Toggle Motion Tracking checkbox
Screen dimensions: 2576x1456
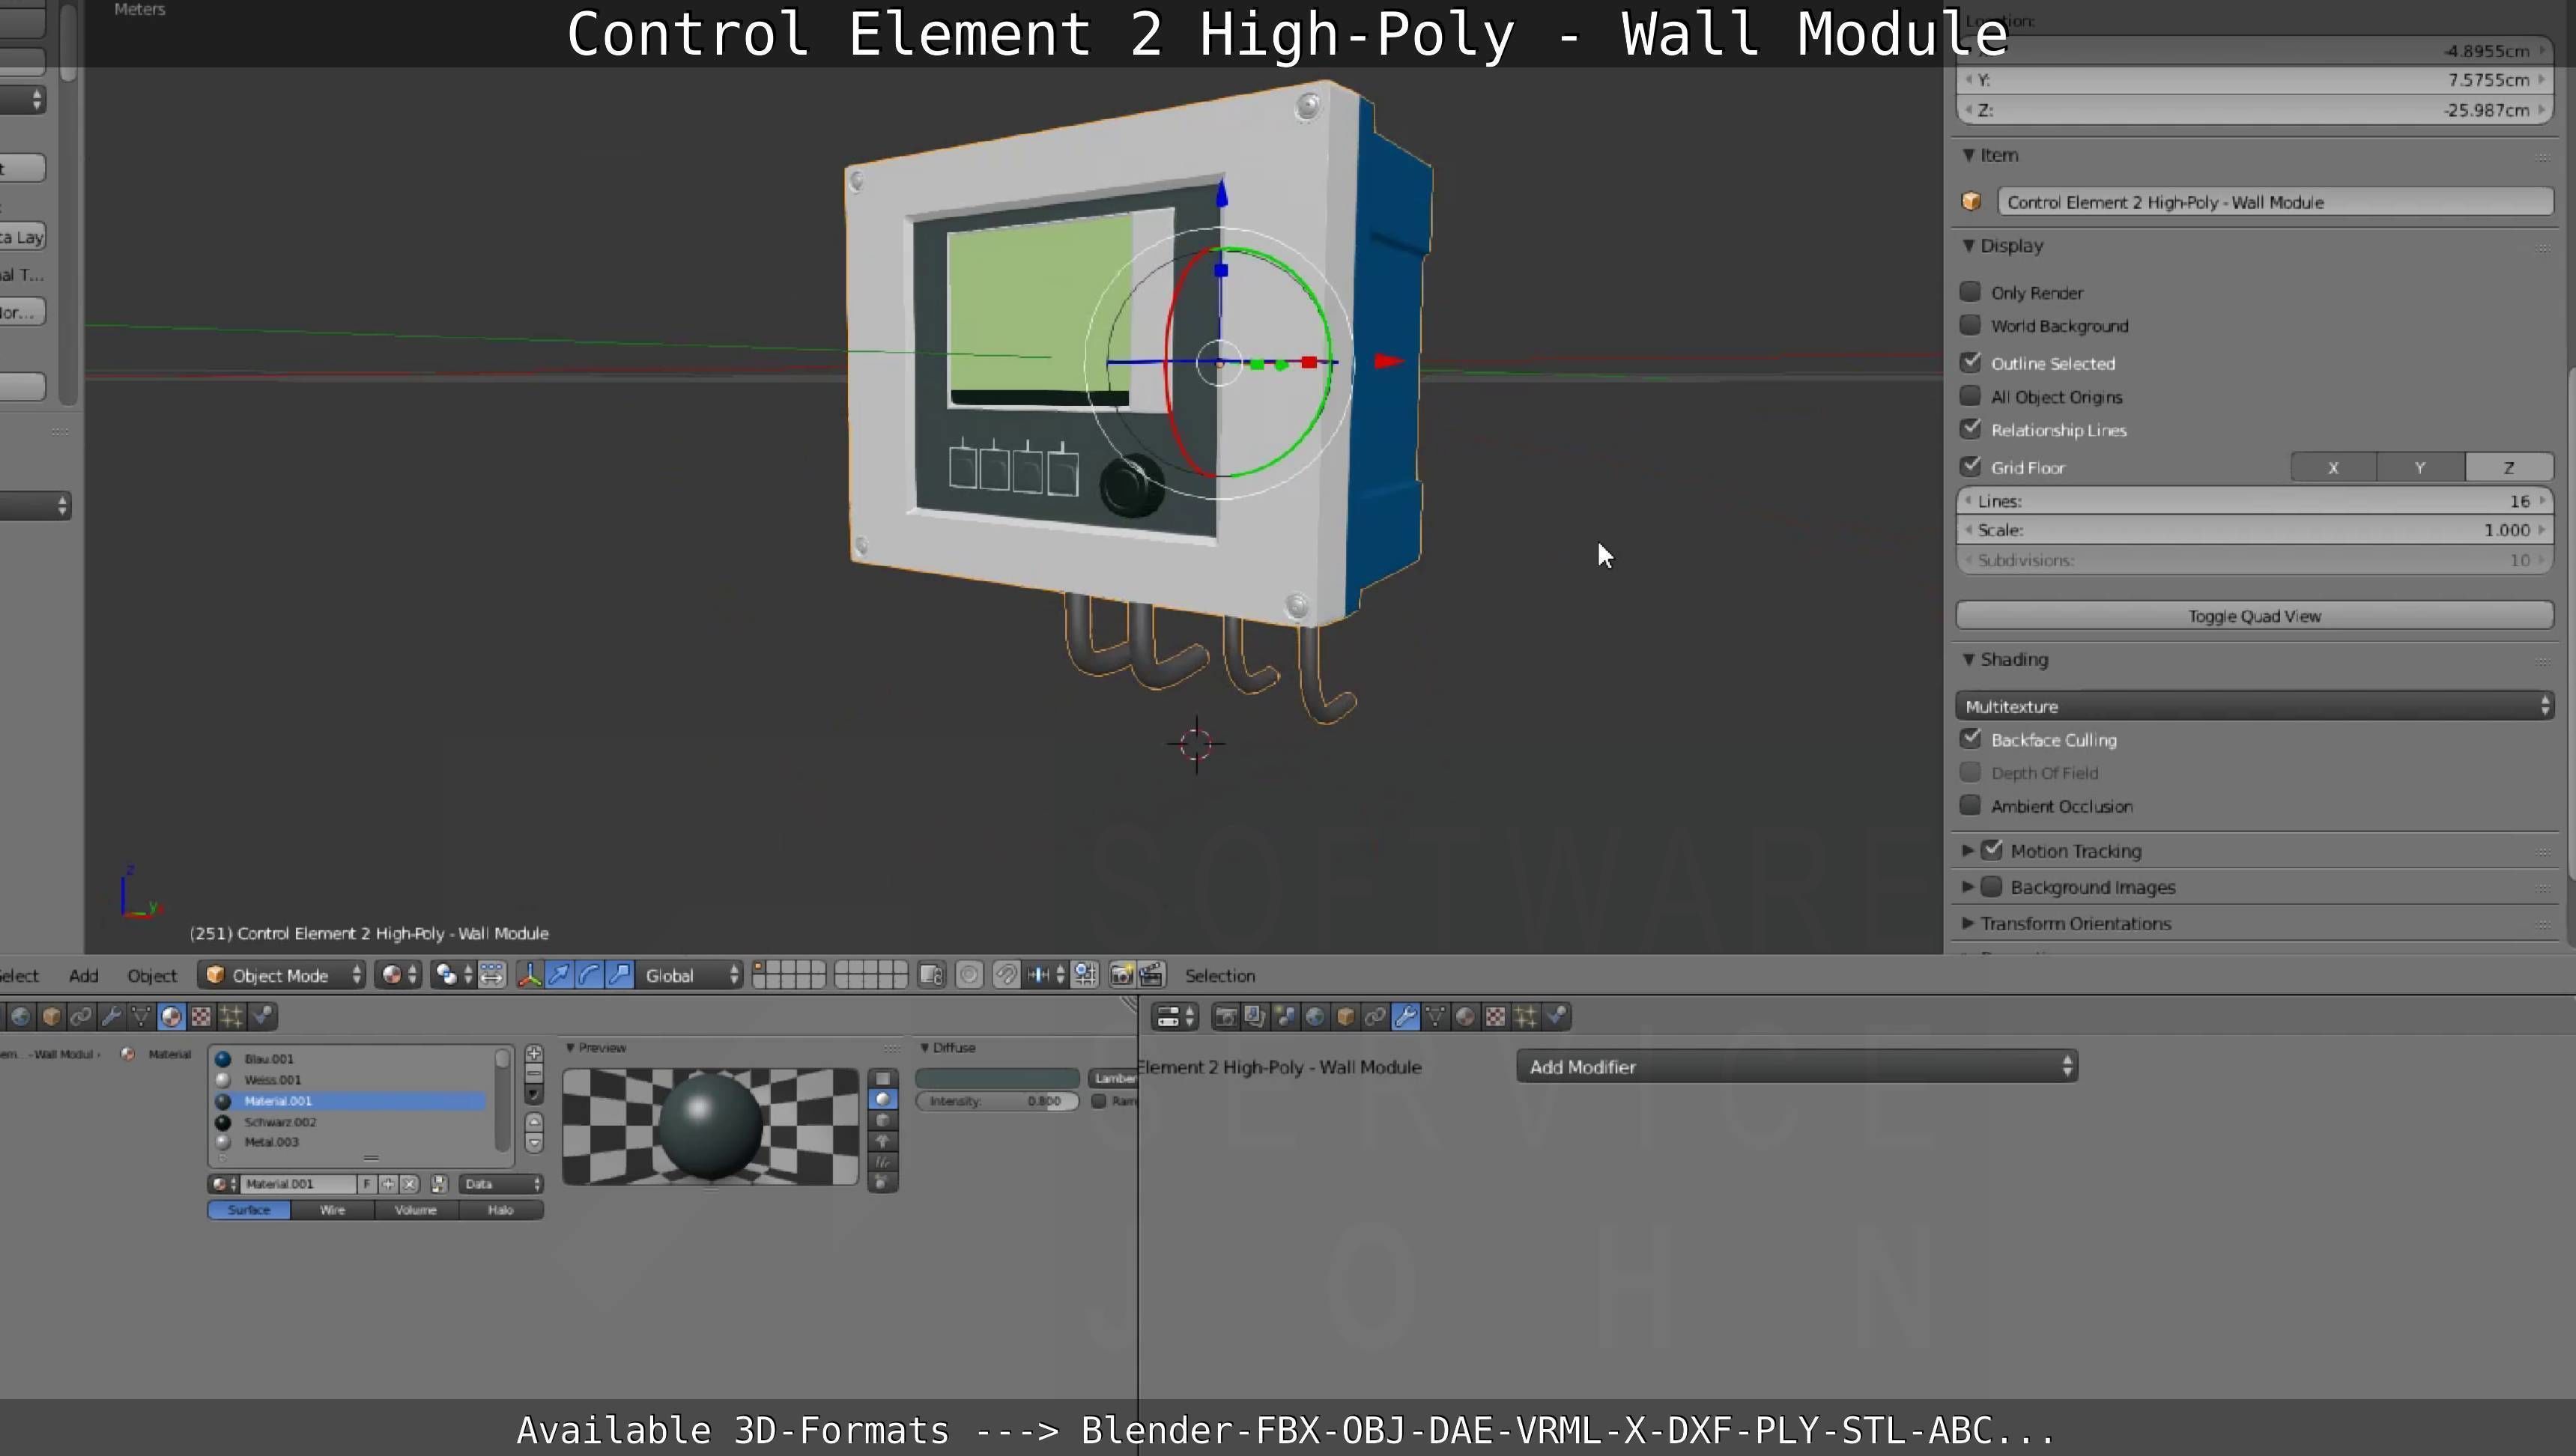[1992, 850]
